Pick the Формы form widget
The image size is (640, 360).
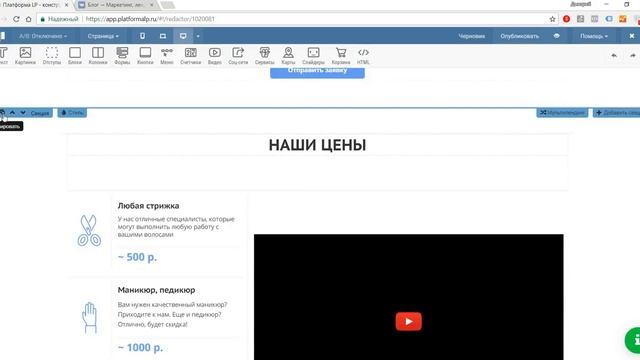(122, 56)
